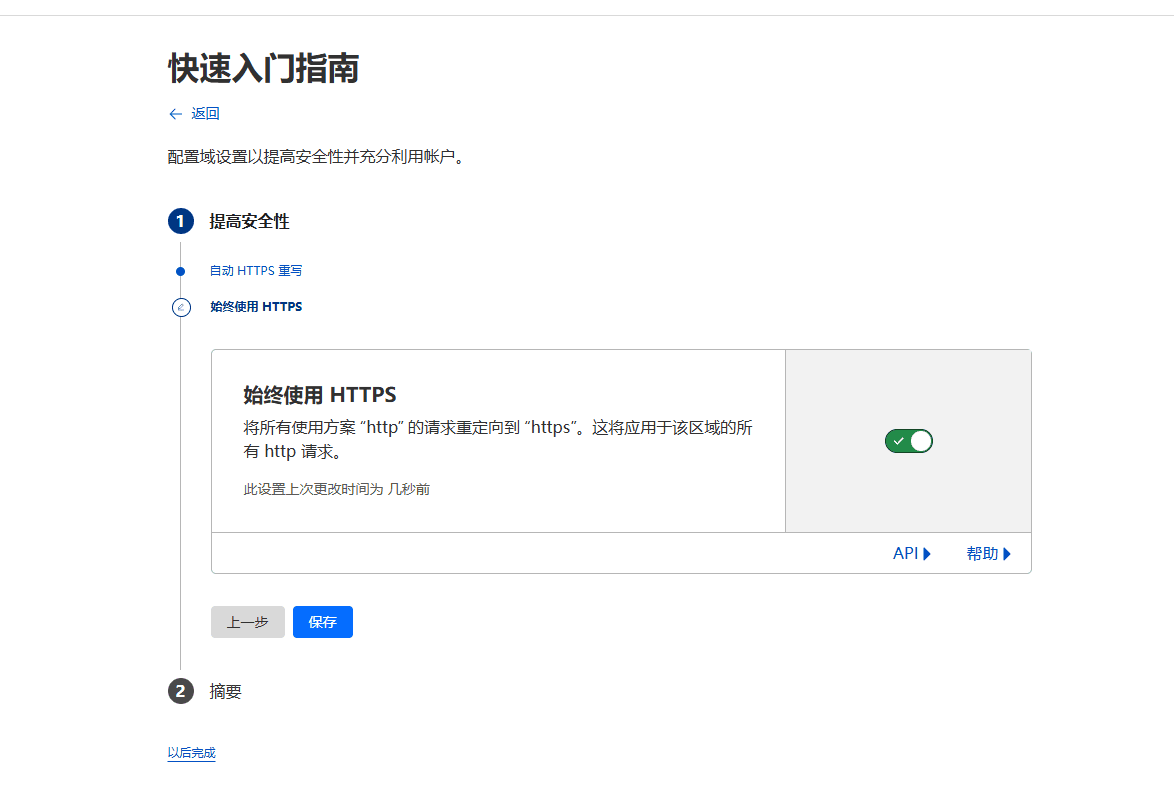Click the arrow icon next to 帮助
This screenshot has height=805, width=1174.
coord(1009,552)
